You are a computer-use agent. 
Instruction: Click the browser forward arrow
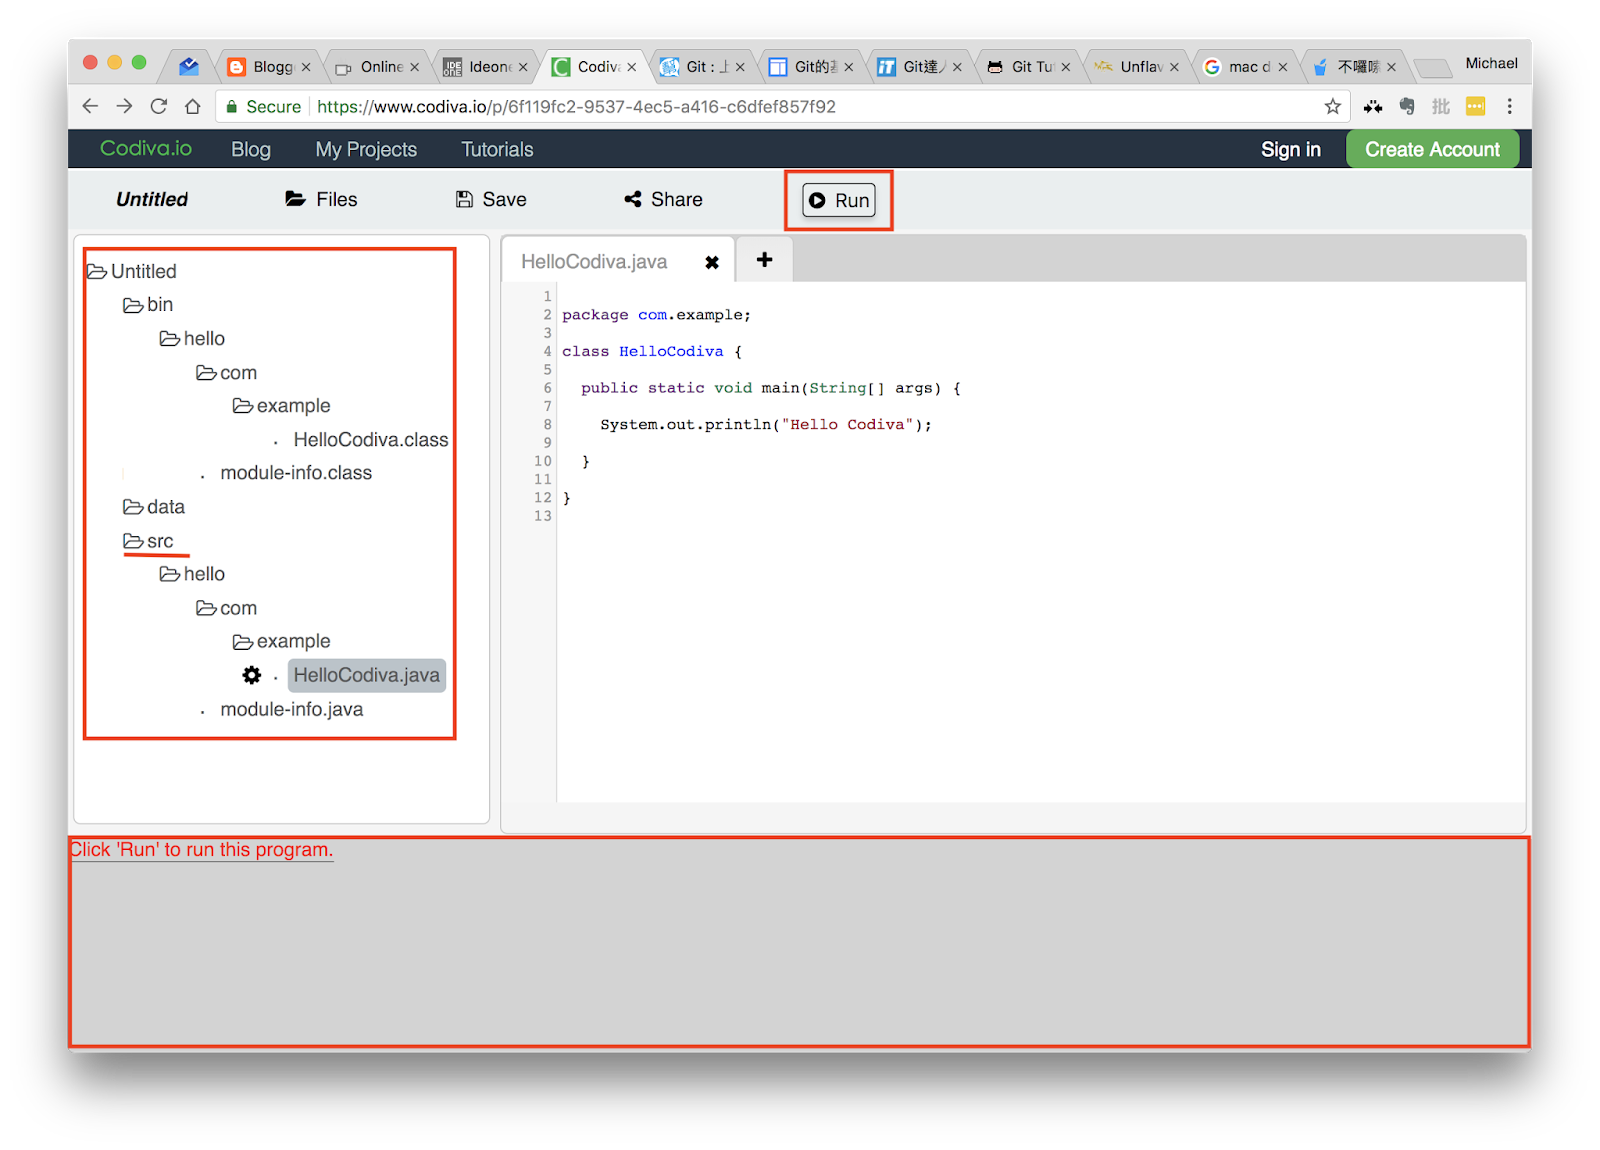(124, 106)
